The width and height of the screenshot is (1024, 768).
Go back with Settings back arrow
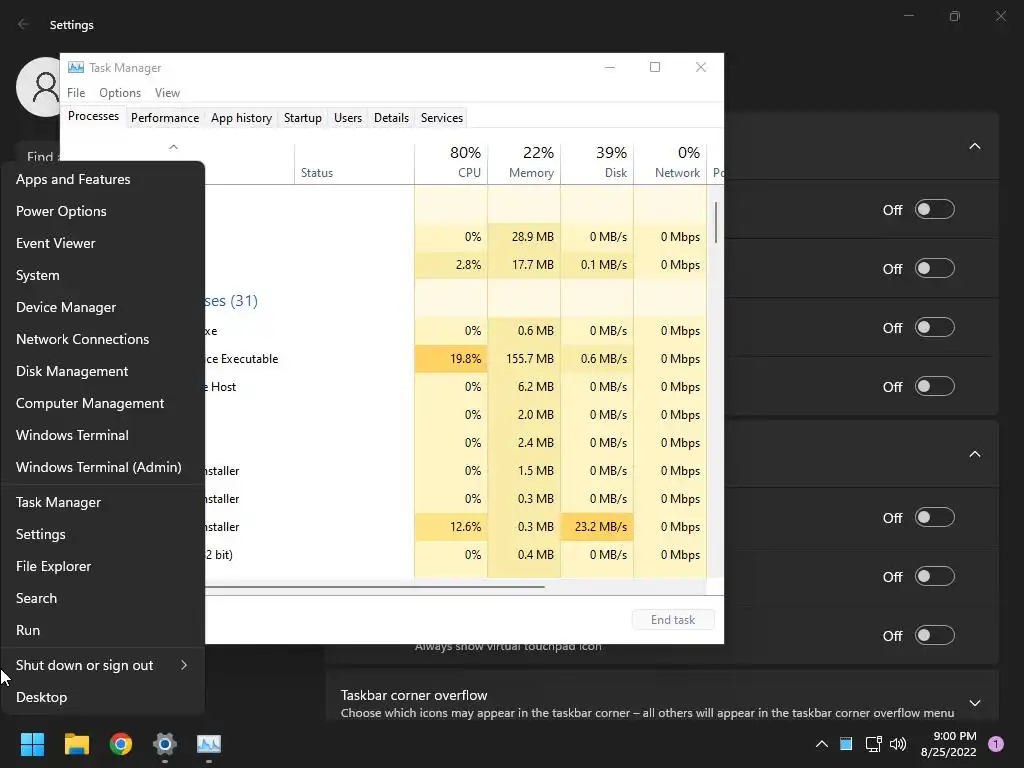coord(24,24)
